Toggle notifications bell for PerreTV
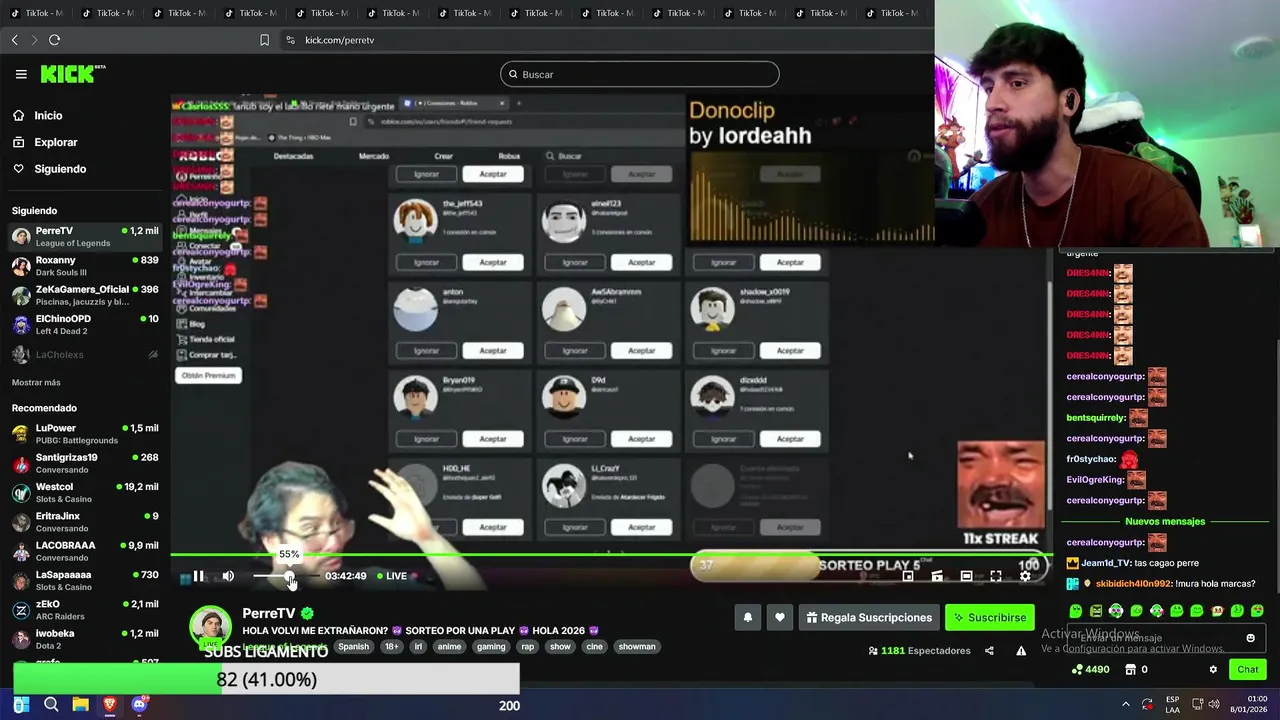Viewport: 1280px width, 720px height. [x=747, y=618]
